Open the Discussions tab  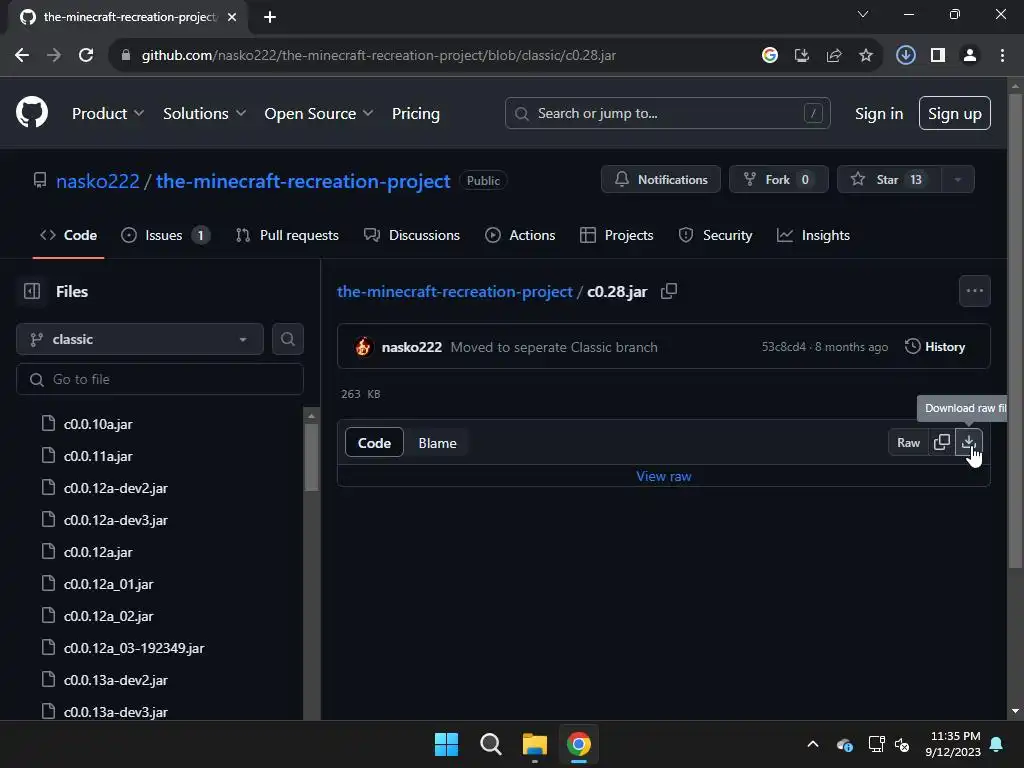click(x=412, y=235)
